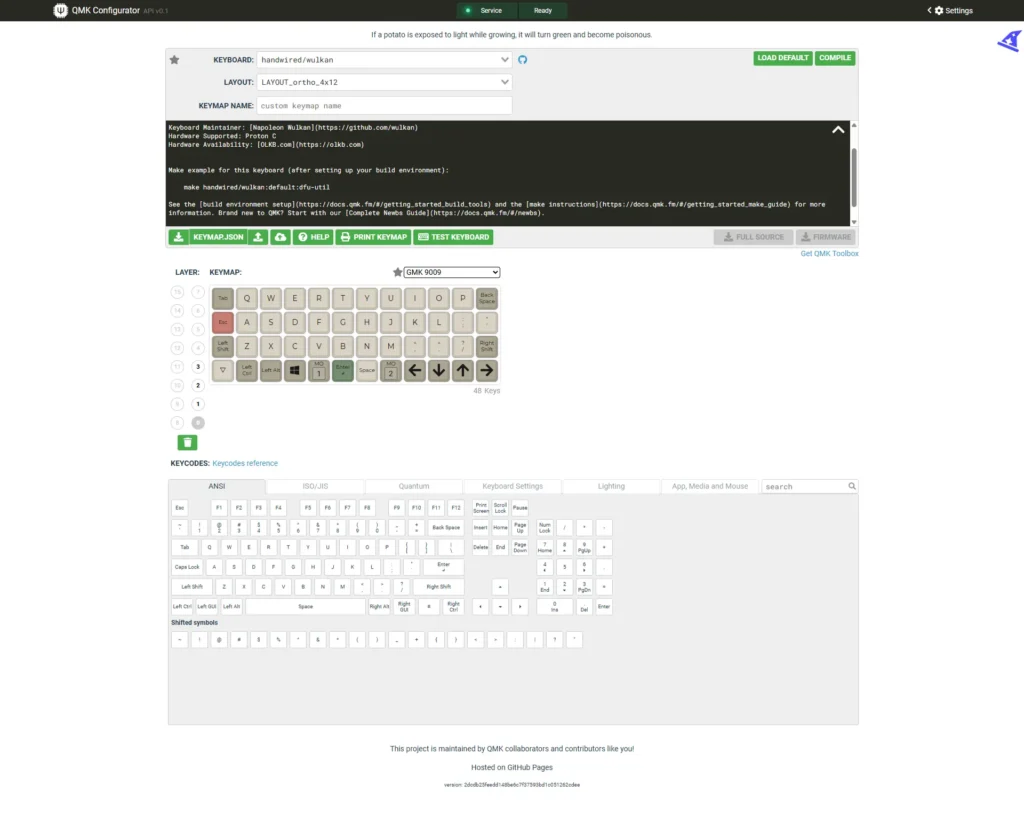The height and width of the screenshot is (825, 1024).
Task: Click the download keymap JSON icon
Action: point(178,237)
